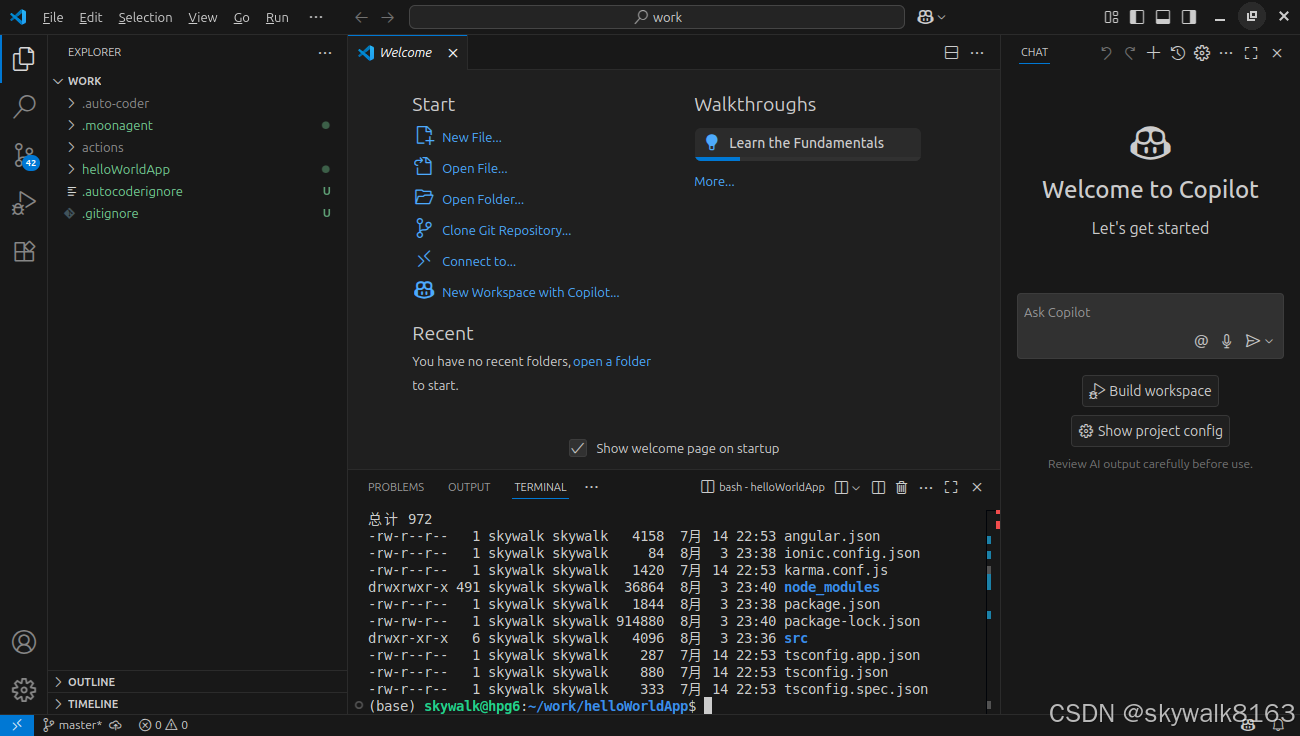Viewport: 1300px width, 736px height.
Task: Open the Go menu
Action: 242,17
